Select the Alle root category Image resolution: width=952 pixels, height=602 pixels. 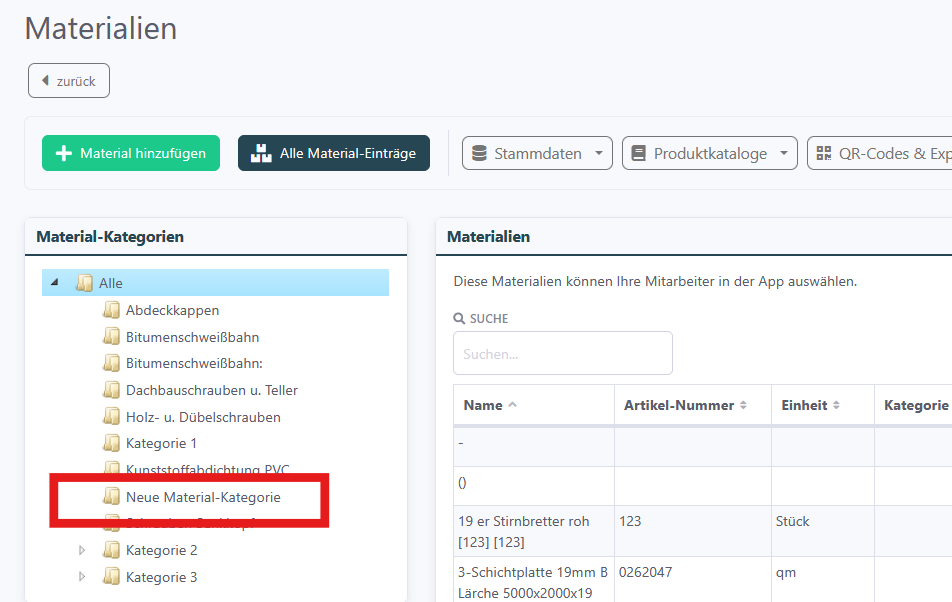point(110,283)
